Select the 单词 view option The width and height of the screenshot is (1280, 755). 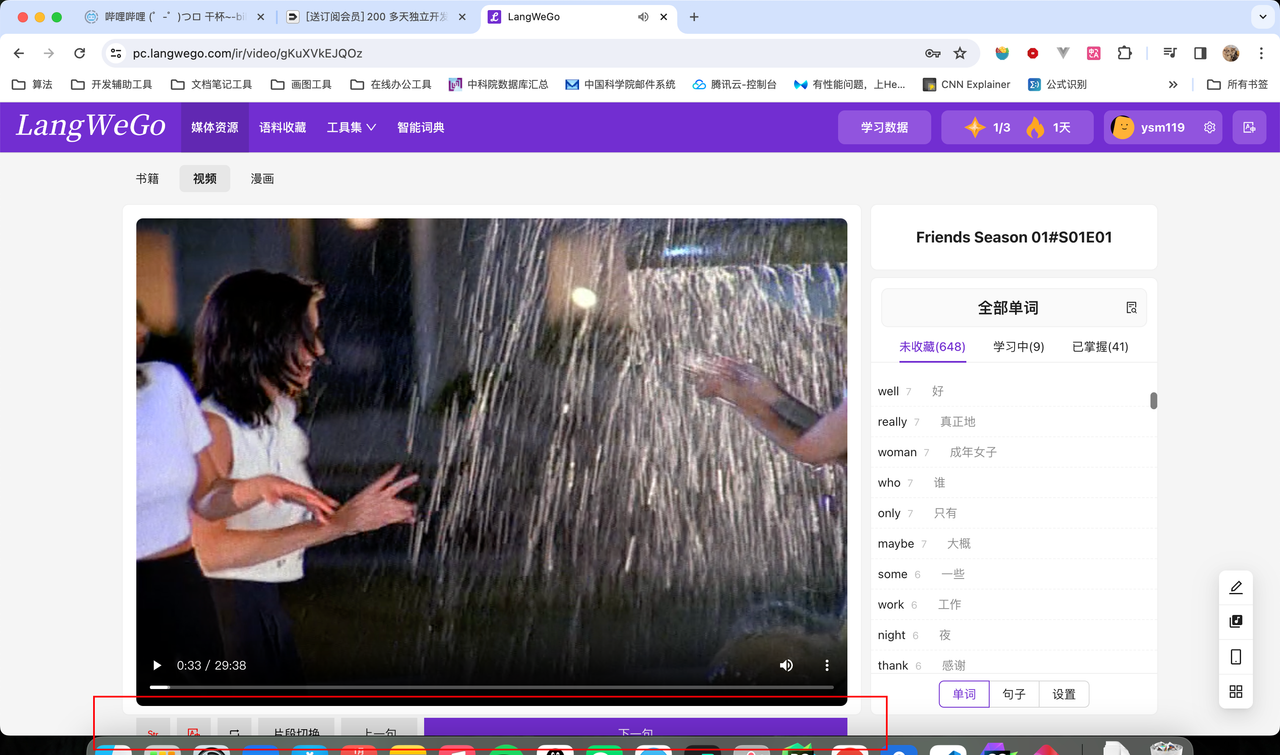964,694
